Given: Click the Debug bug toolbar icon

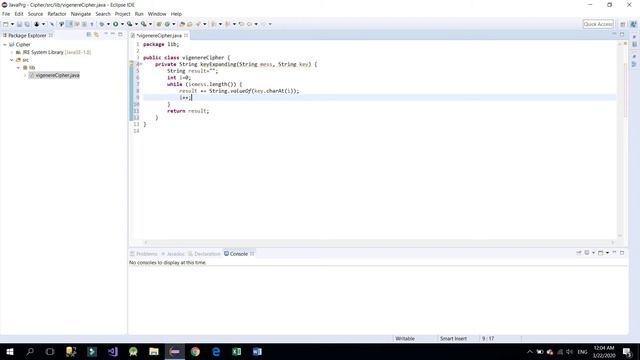Looking at the screenshot, I should 102,24.
